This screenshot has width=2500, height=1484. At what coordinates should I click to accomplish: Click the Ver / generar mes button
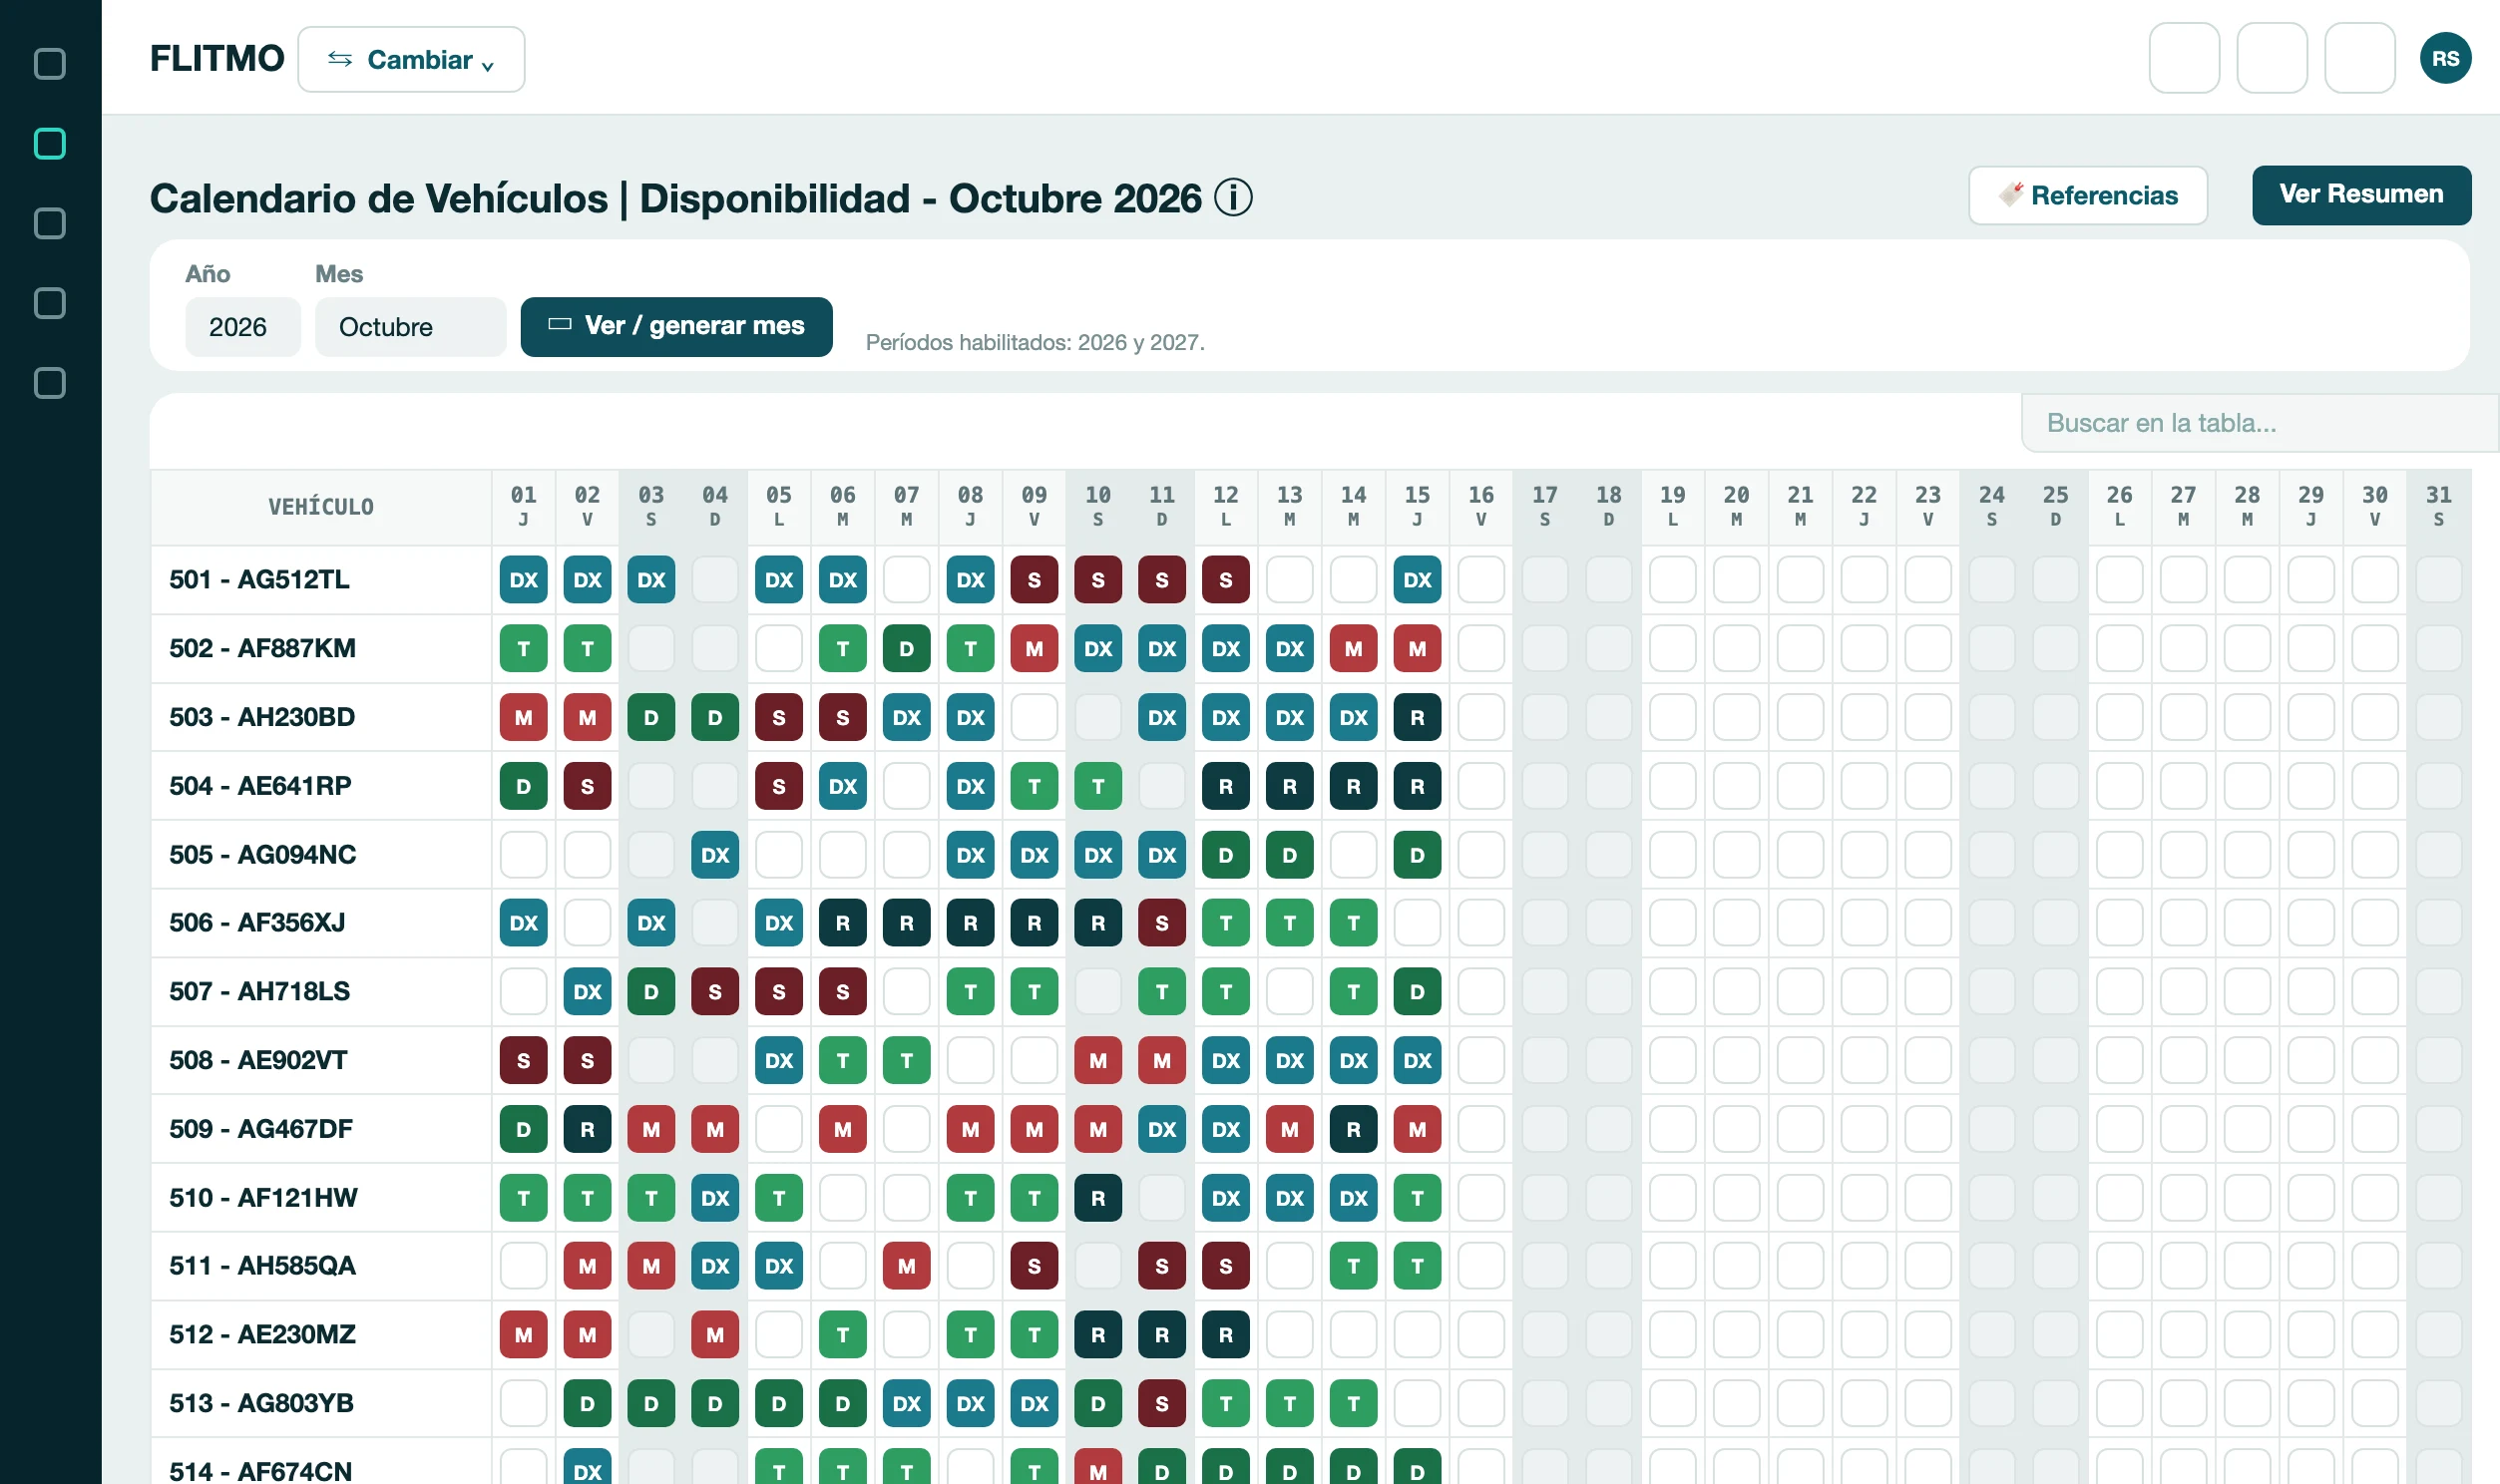pyautogui.click(x=676, y=327)
